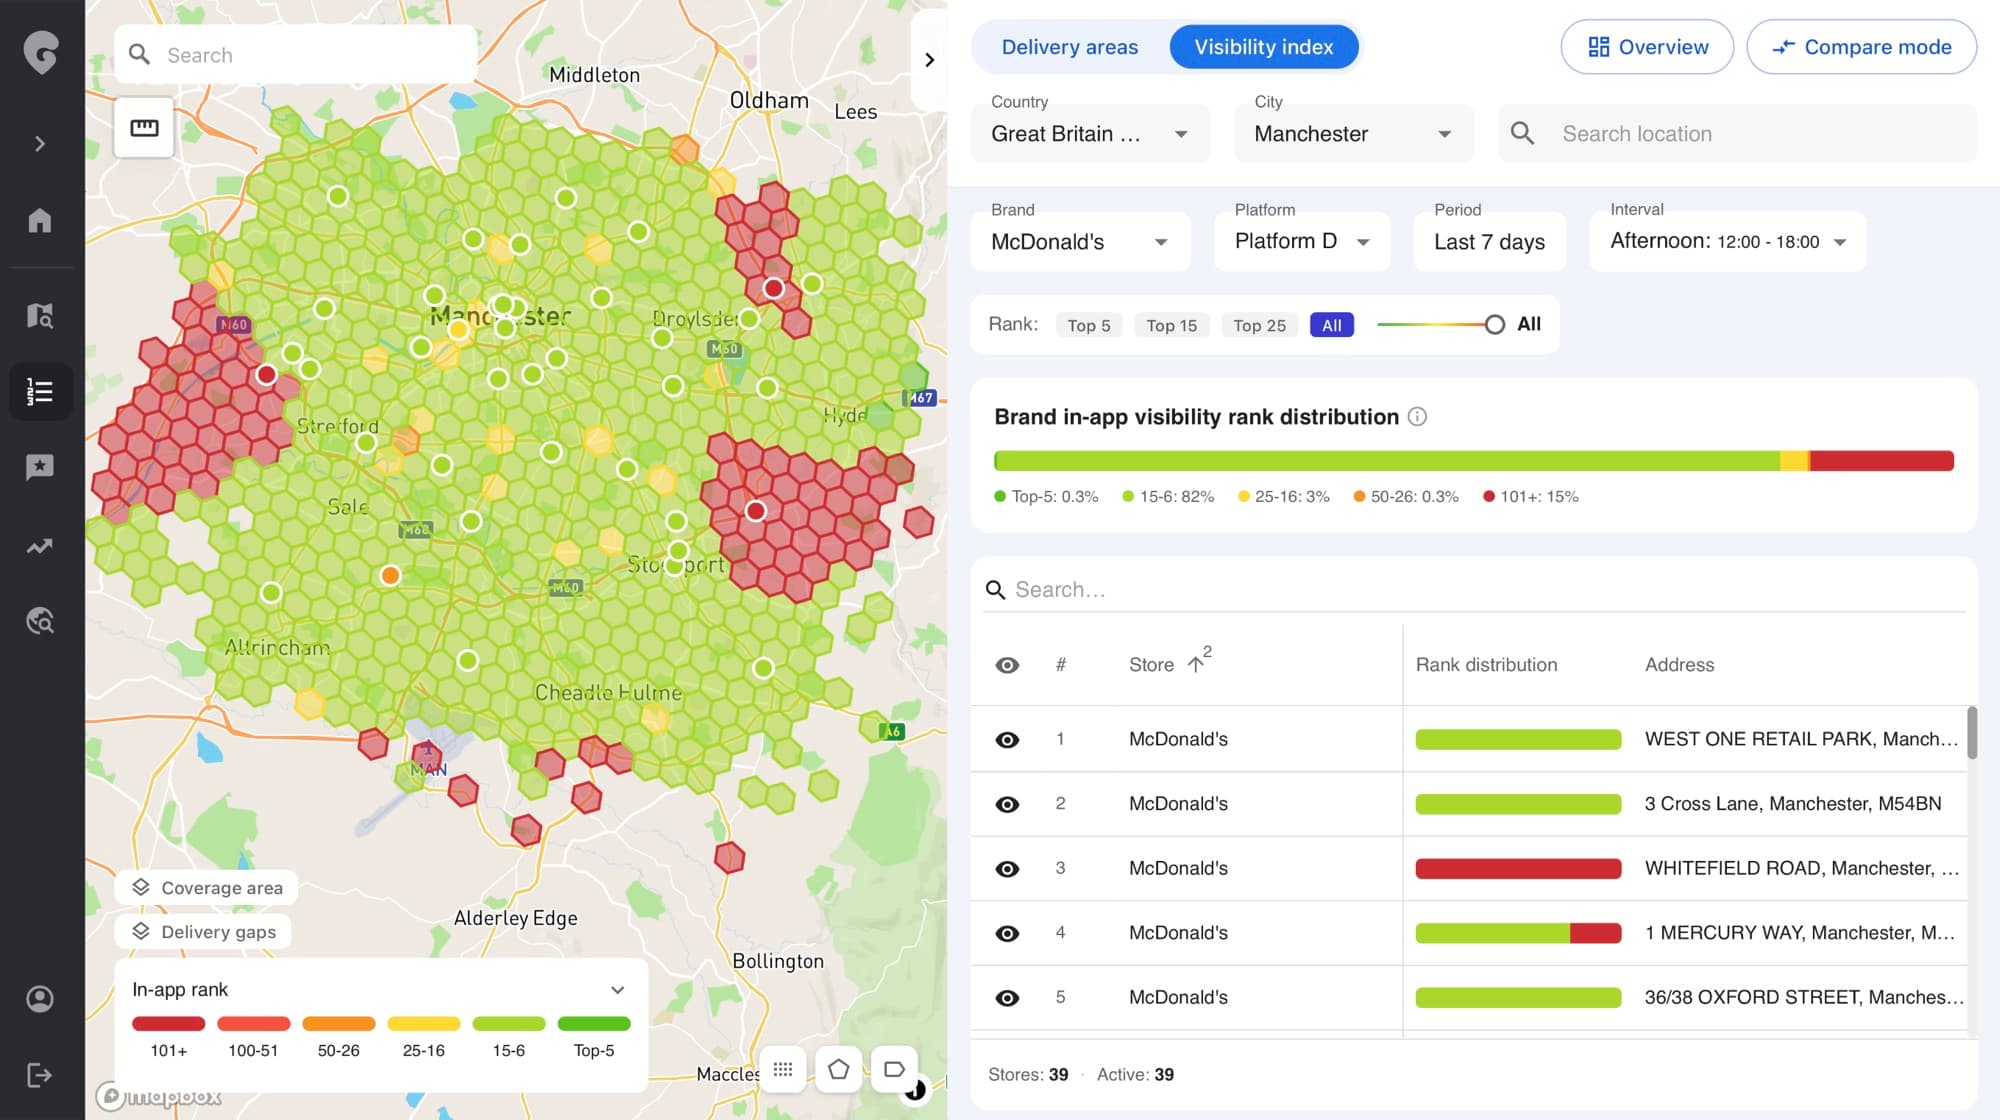2000x1120 pixels.
Task: Toggle the Coverage area layer
Action: point(207,888)
